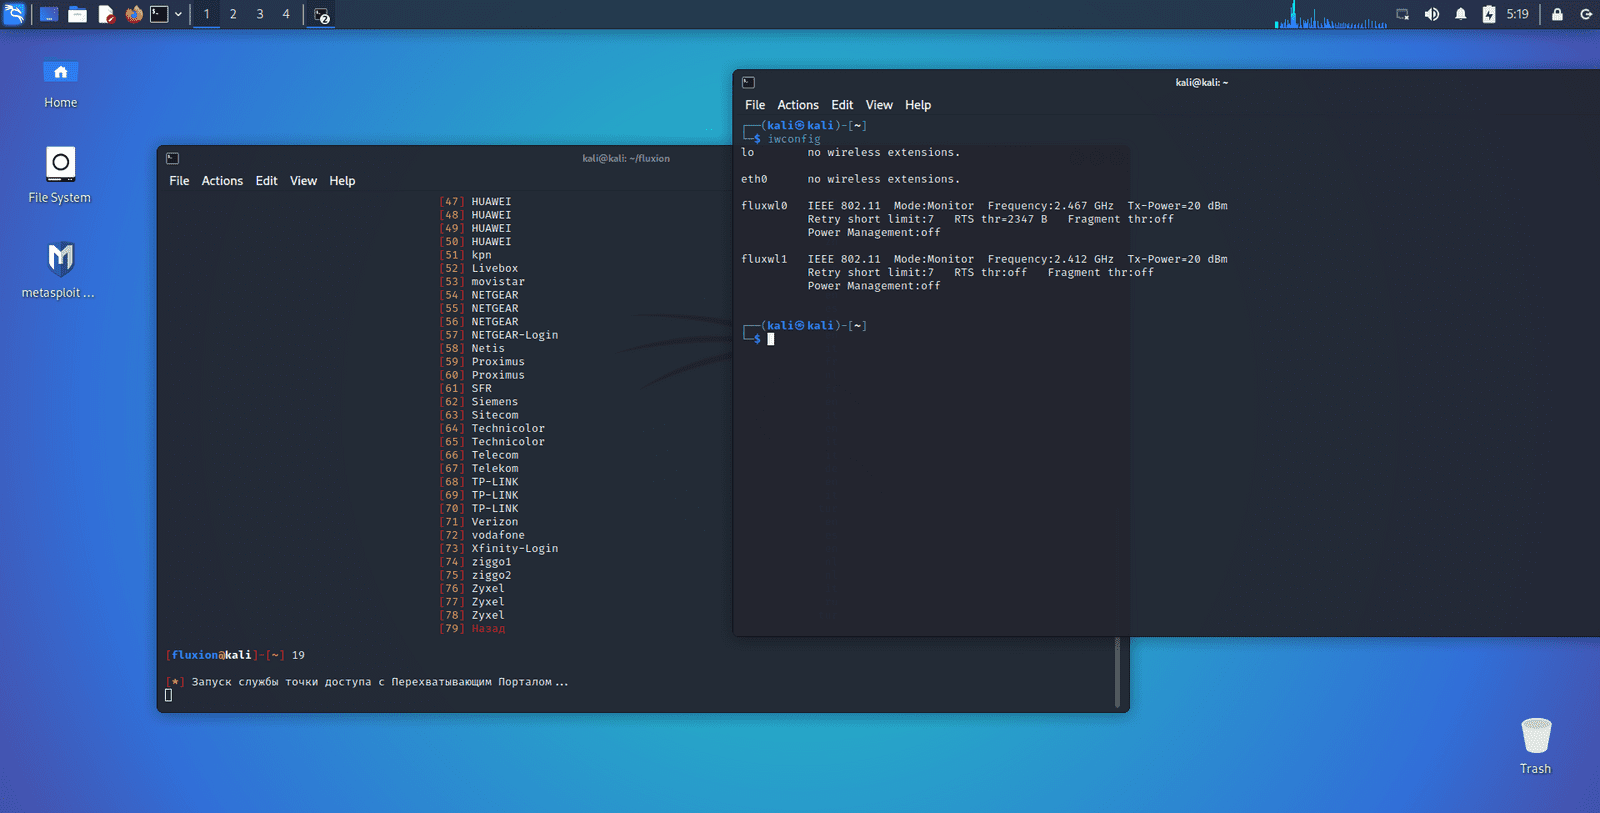Click the grouped terminal windows taskbar button
1600x813 pixels.
(x=321, y=15)
